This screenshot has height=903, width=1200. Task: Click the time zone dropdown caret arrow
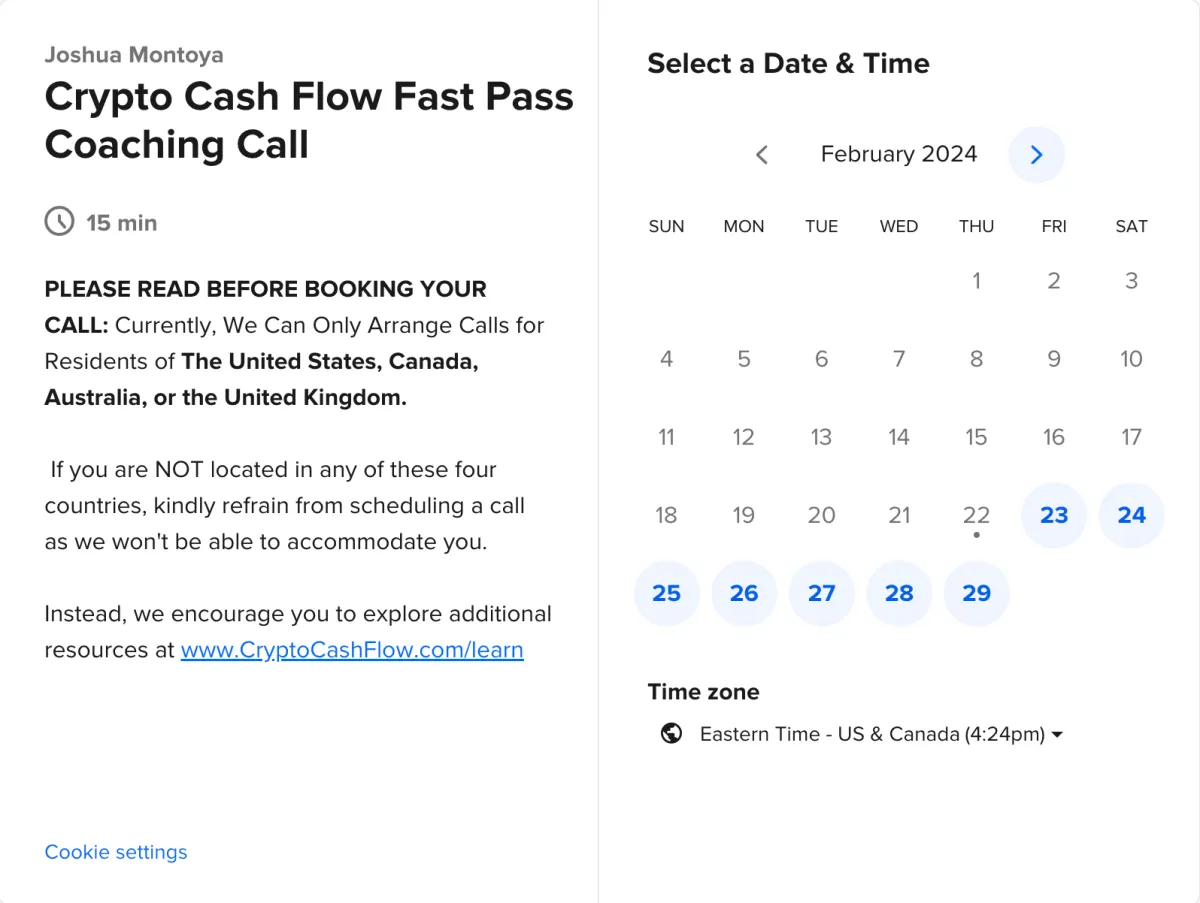pyautogui.click(x=1057, y=735)
